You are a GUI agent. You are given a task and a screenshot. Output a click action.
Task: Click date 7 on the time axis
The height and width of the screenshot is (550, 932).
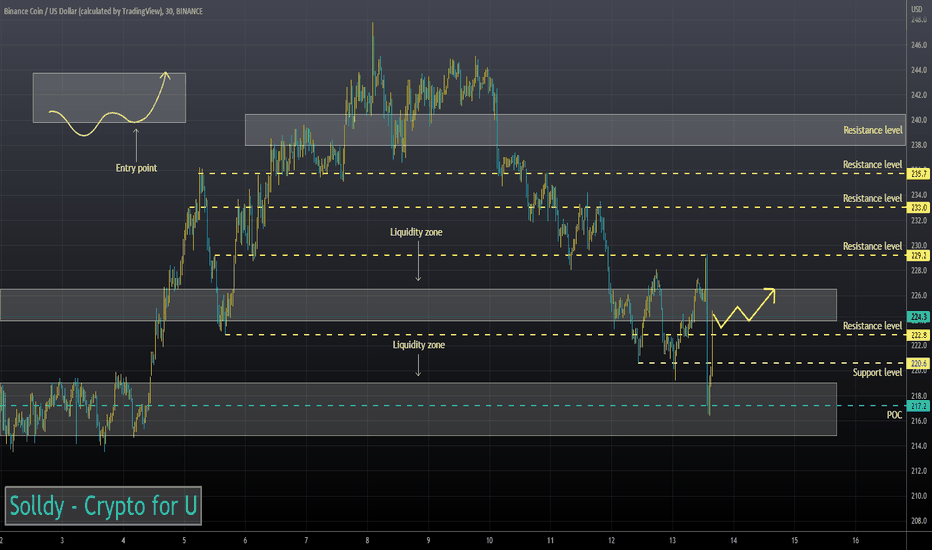tap(306, 540)
